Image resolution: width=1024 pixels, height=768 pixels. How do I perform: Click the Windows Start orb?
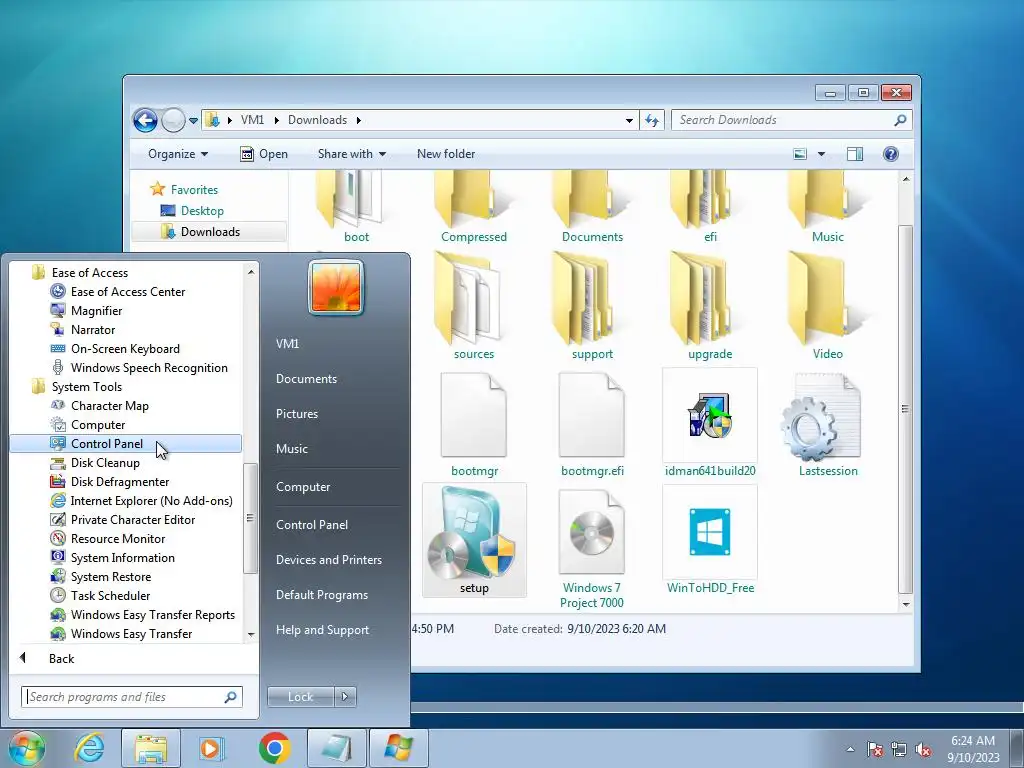click(26, 748)
